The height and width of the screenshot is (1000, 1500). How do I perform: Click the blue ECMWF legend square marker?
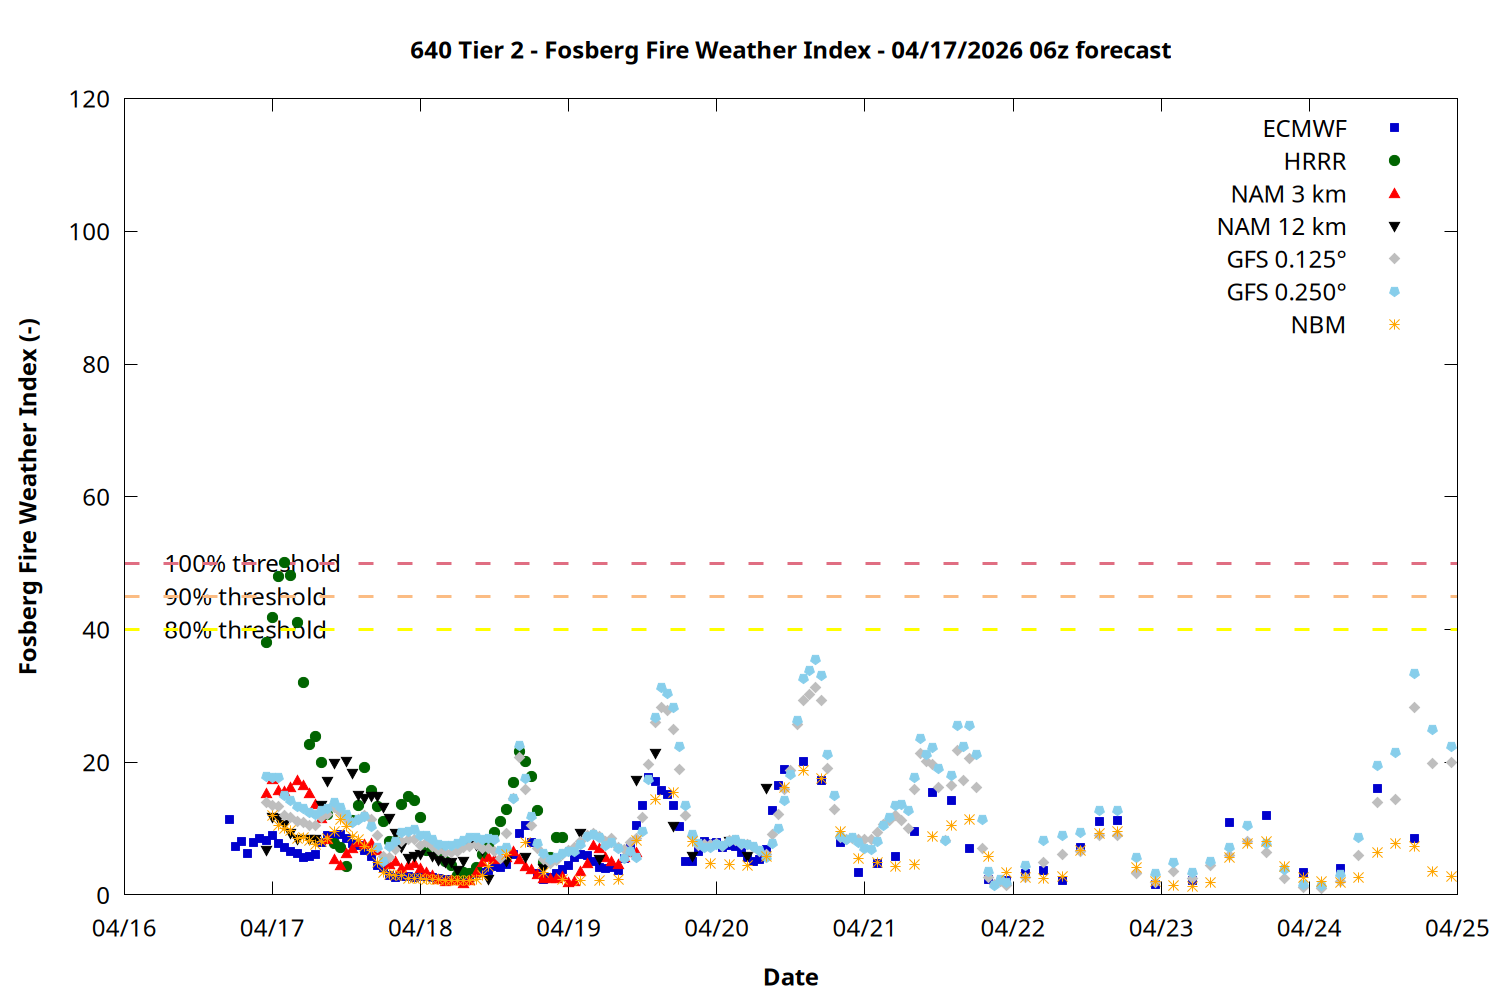pos(1394,128)
